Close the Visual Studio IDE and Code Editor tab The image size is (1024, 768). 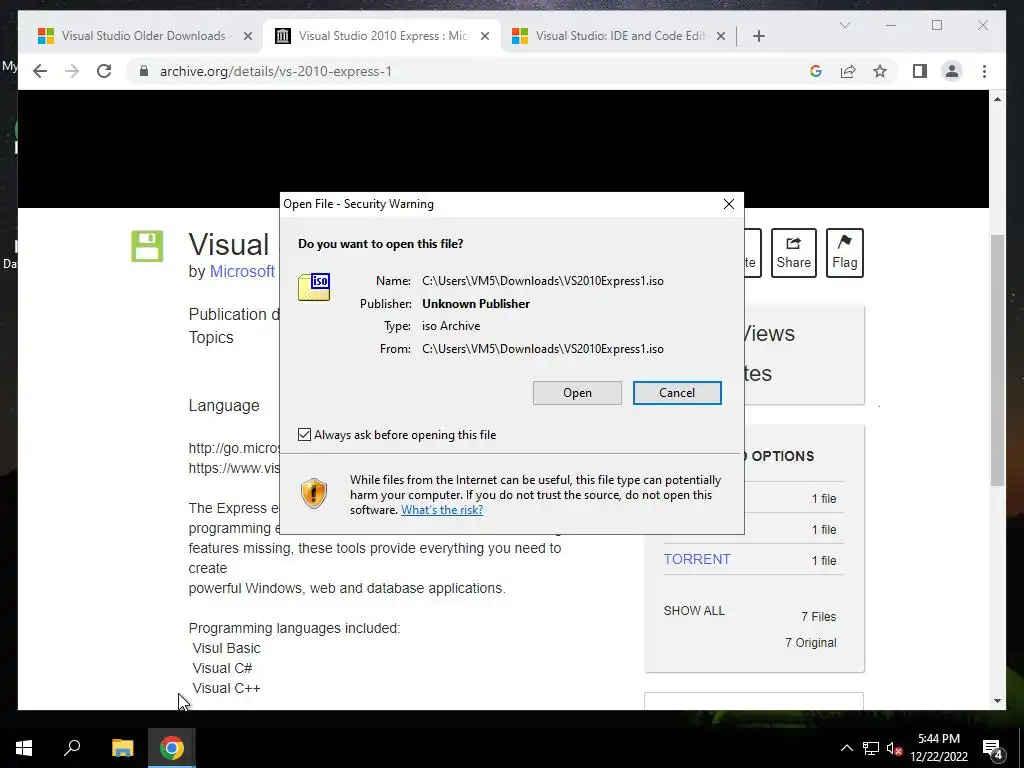tap(720, 36)
